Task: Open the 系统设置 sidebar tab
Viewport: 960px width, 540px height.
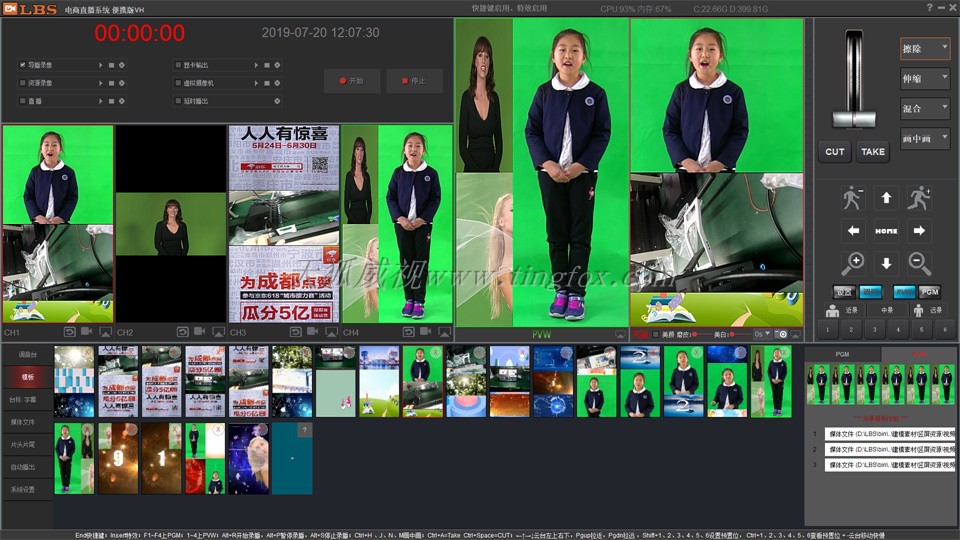Action: [26, 489]
